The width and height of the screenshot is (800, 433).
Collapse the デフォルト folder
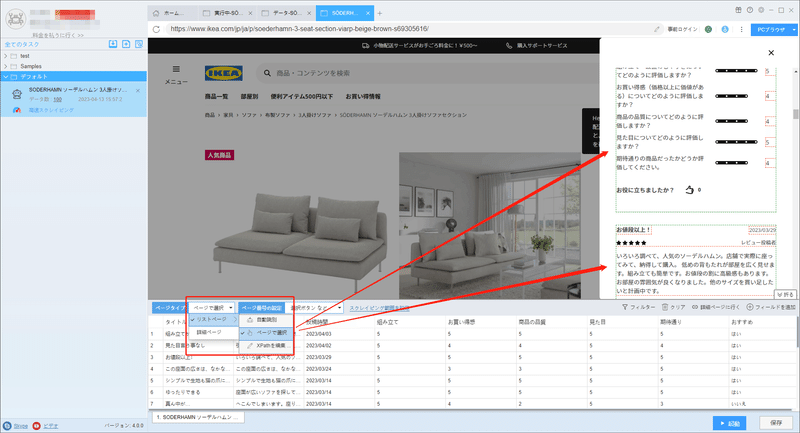coord(6,77)
